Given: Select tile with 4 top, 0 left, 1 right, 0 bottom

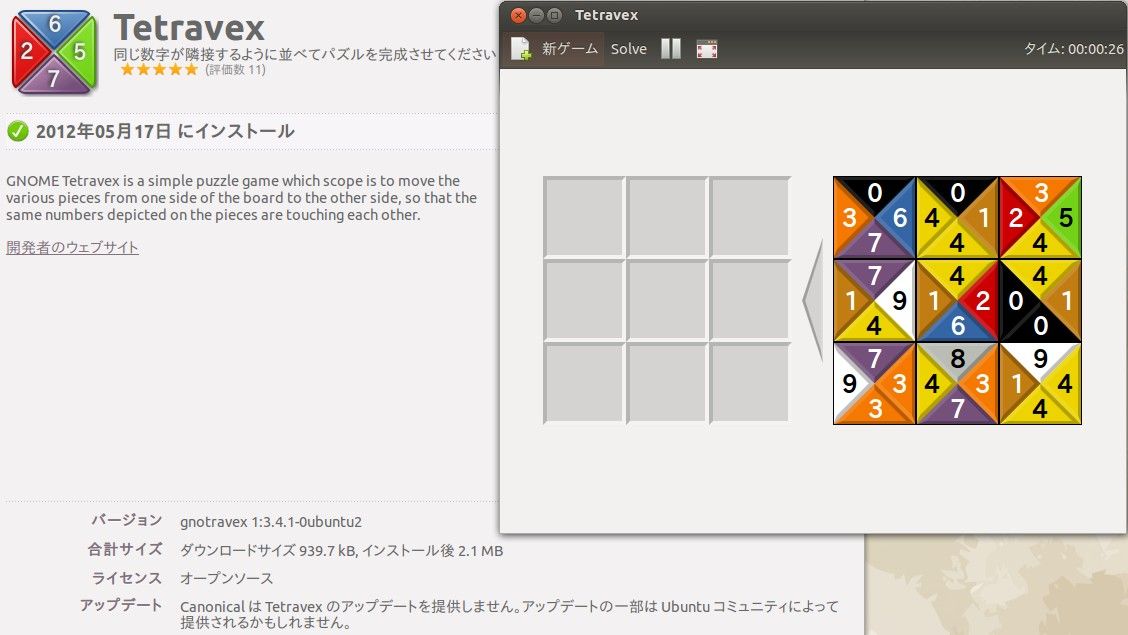Looking at the screenshot, I should (x=1040, y=300).
